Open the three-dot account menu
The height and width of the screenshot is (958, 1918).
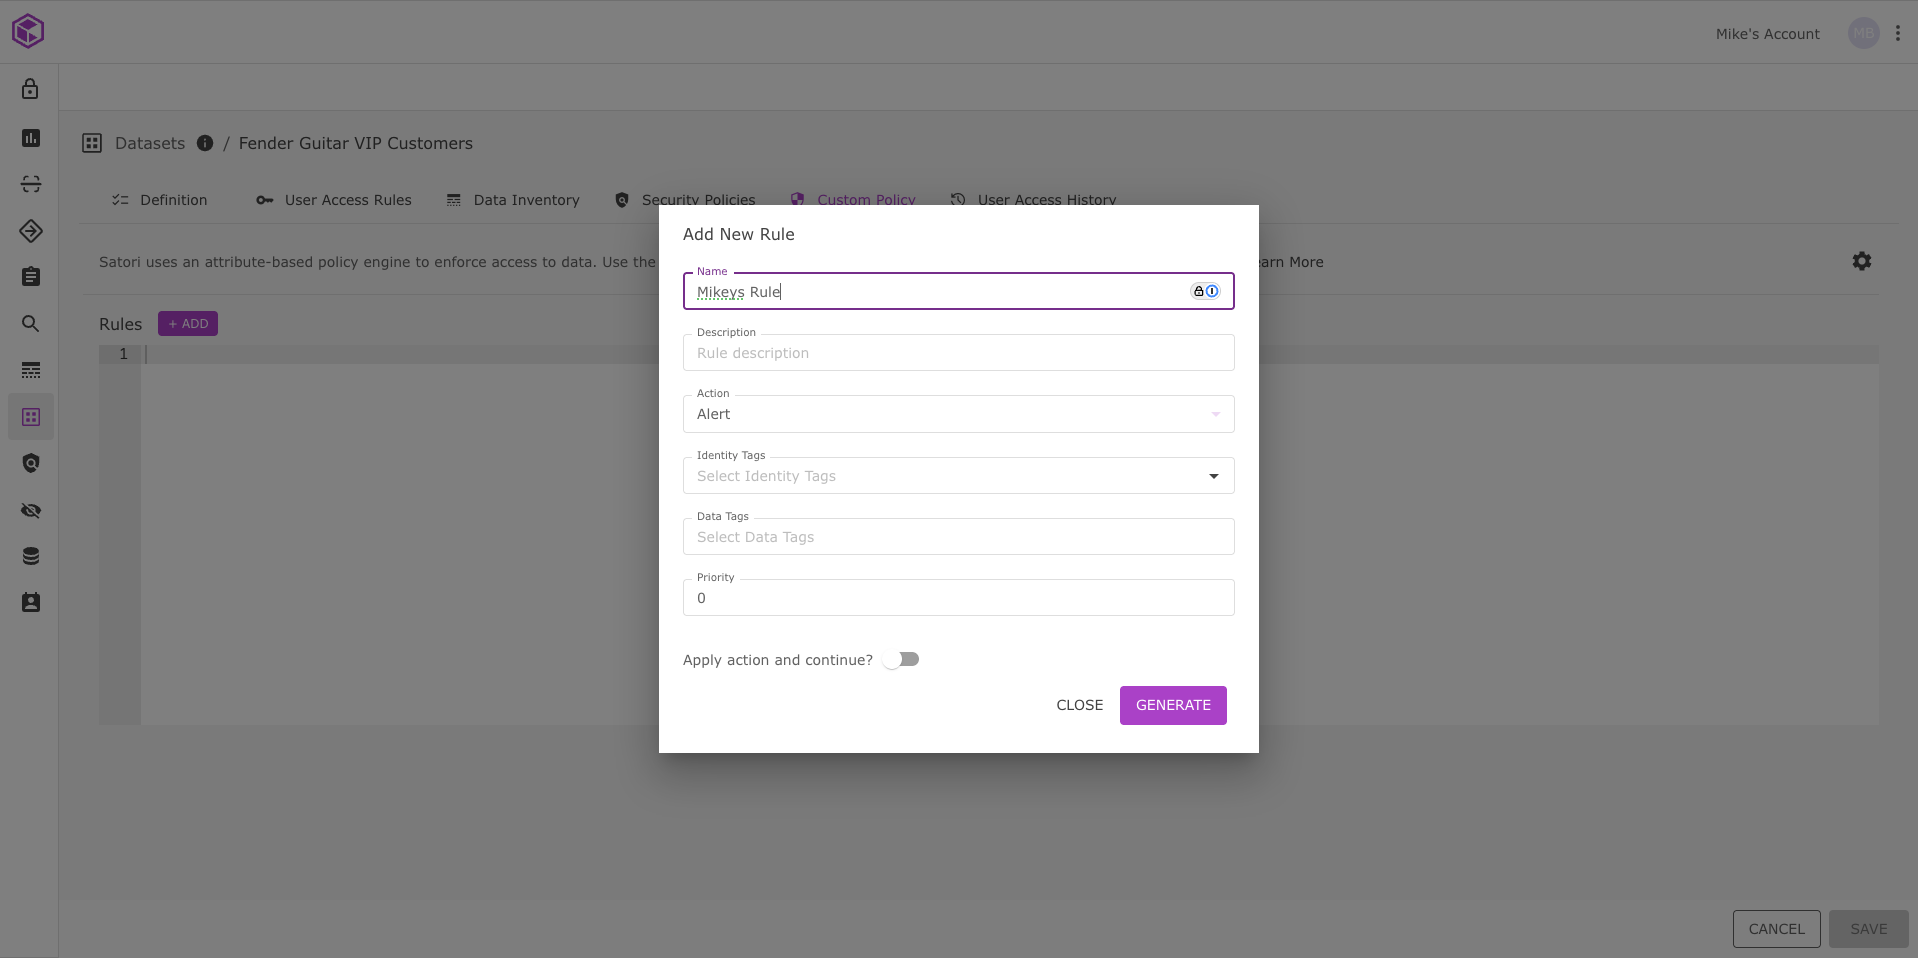point(1897,33)
